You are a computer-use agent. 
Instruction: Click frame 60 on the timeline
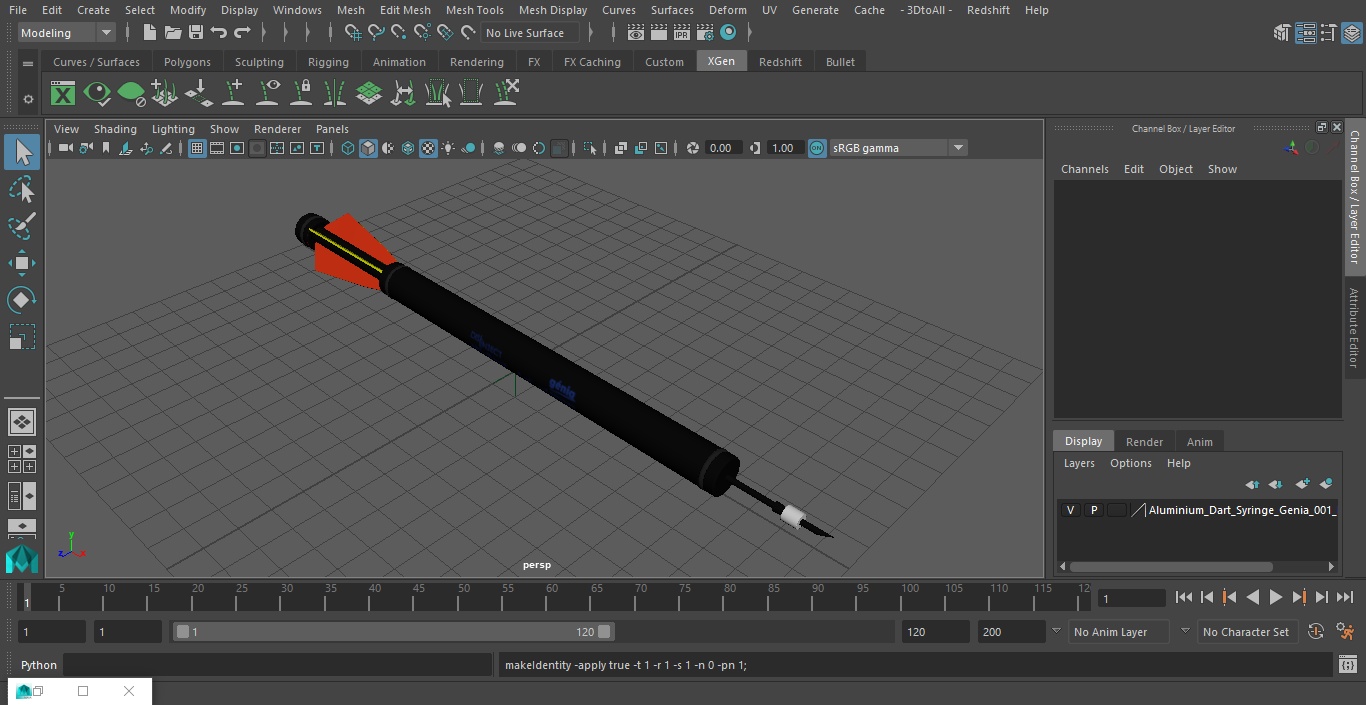click(x=552, y=597)
